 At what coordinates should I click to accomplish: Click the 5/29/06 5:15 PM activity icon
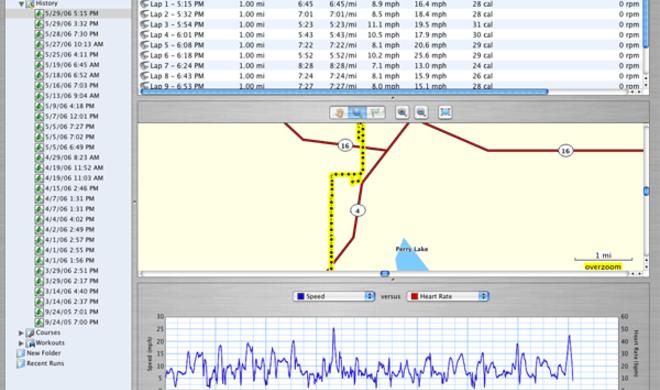[x=39, y=13]
